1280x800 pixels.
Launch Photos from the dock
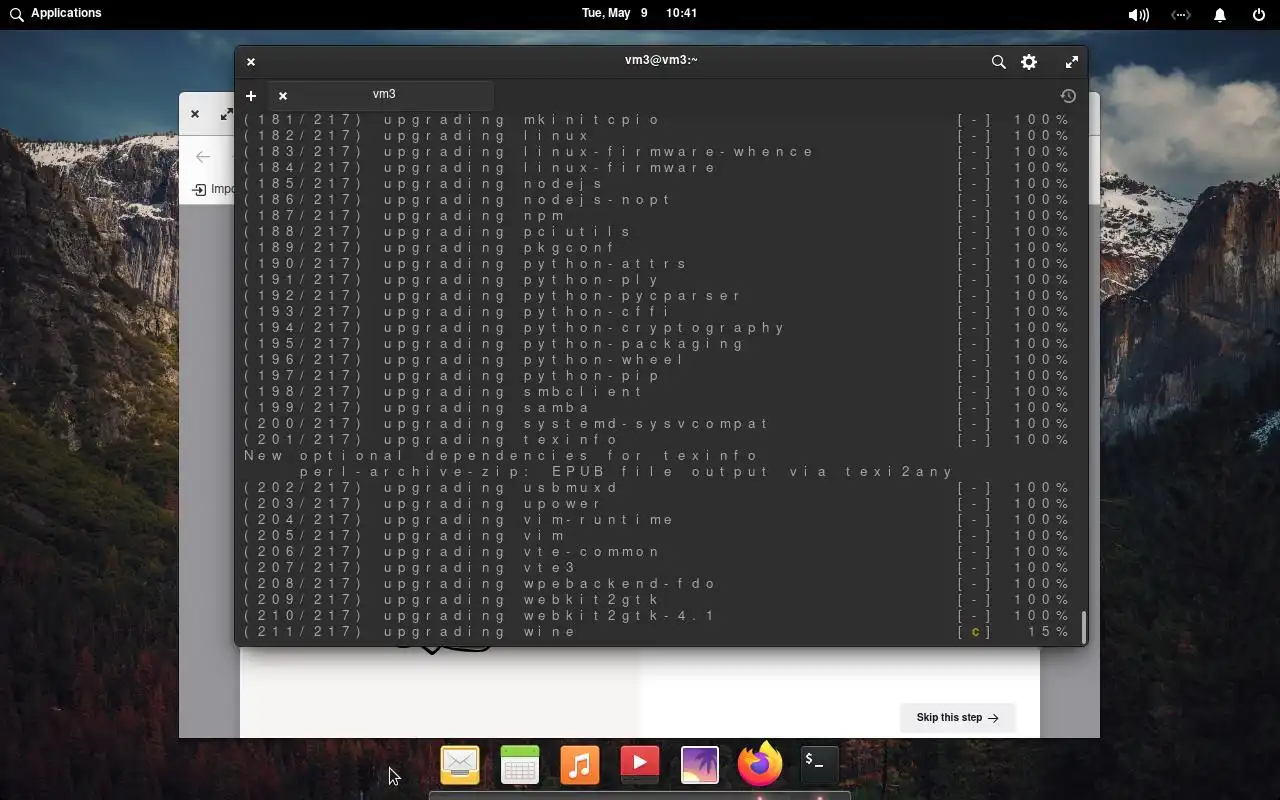tap(700, 765)
